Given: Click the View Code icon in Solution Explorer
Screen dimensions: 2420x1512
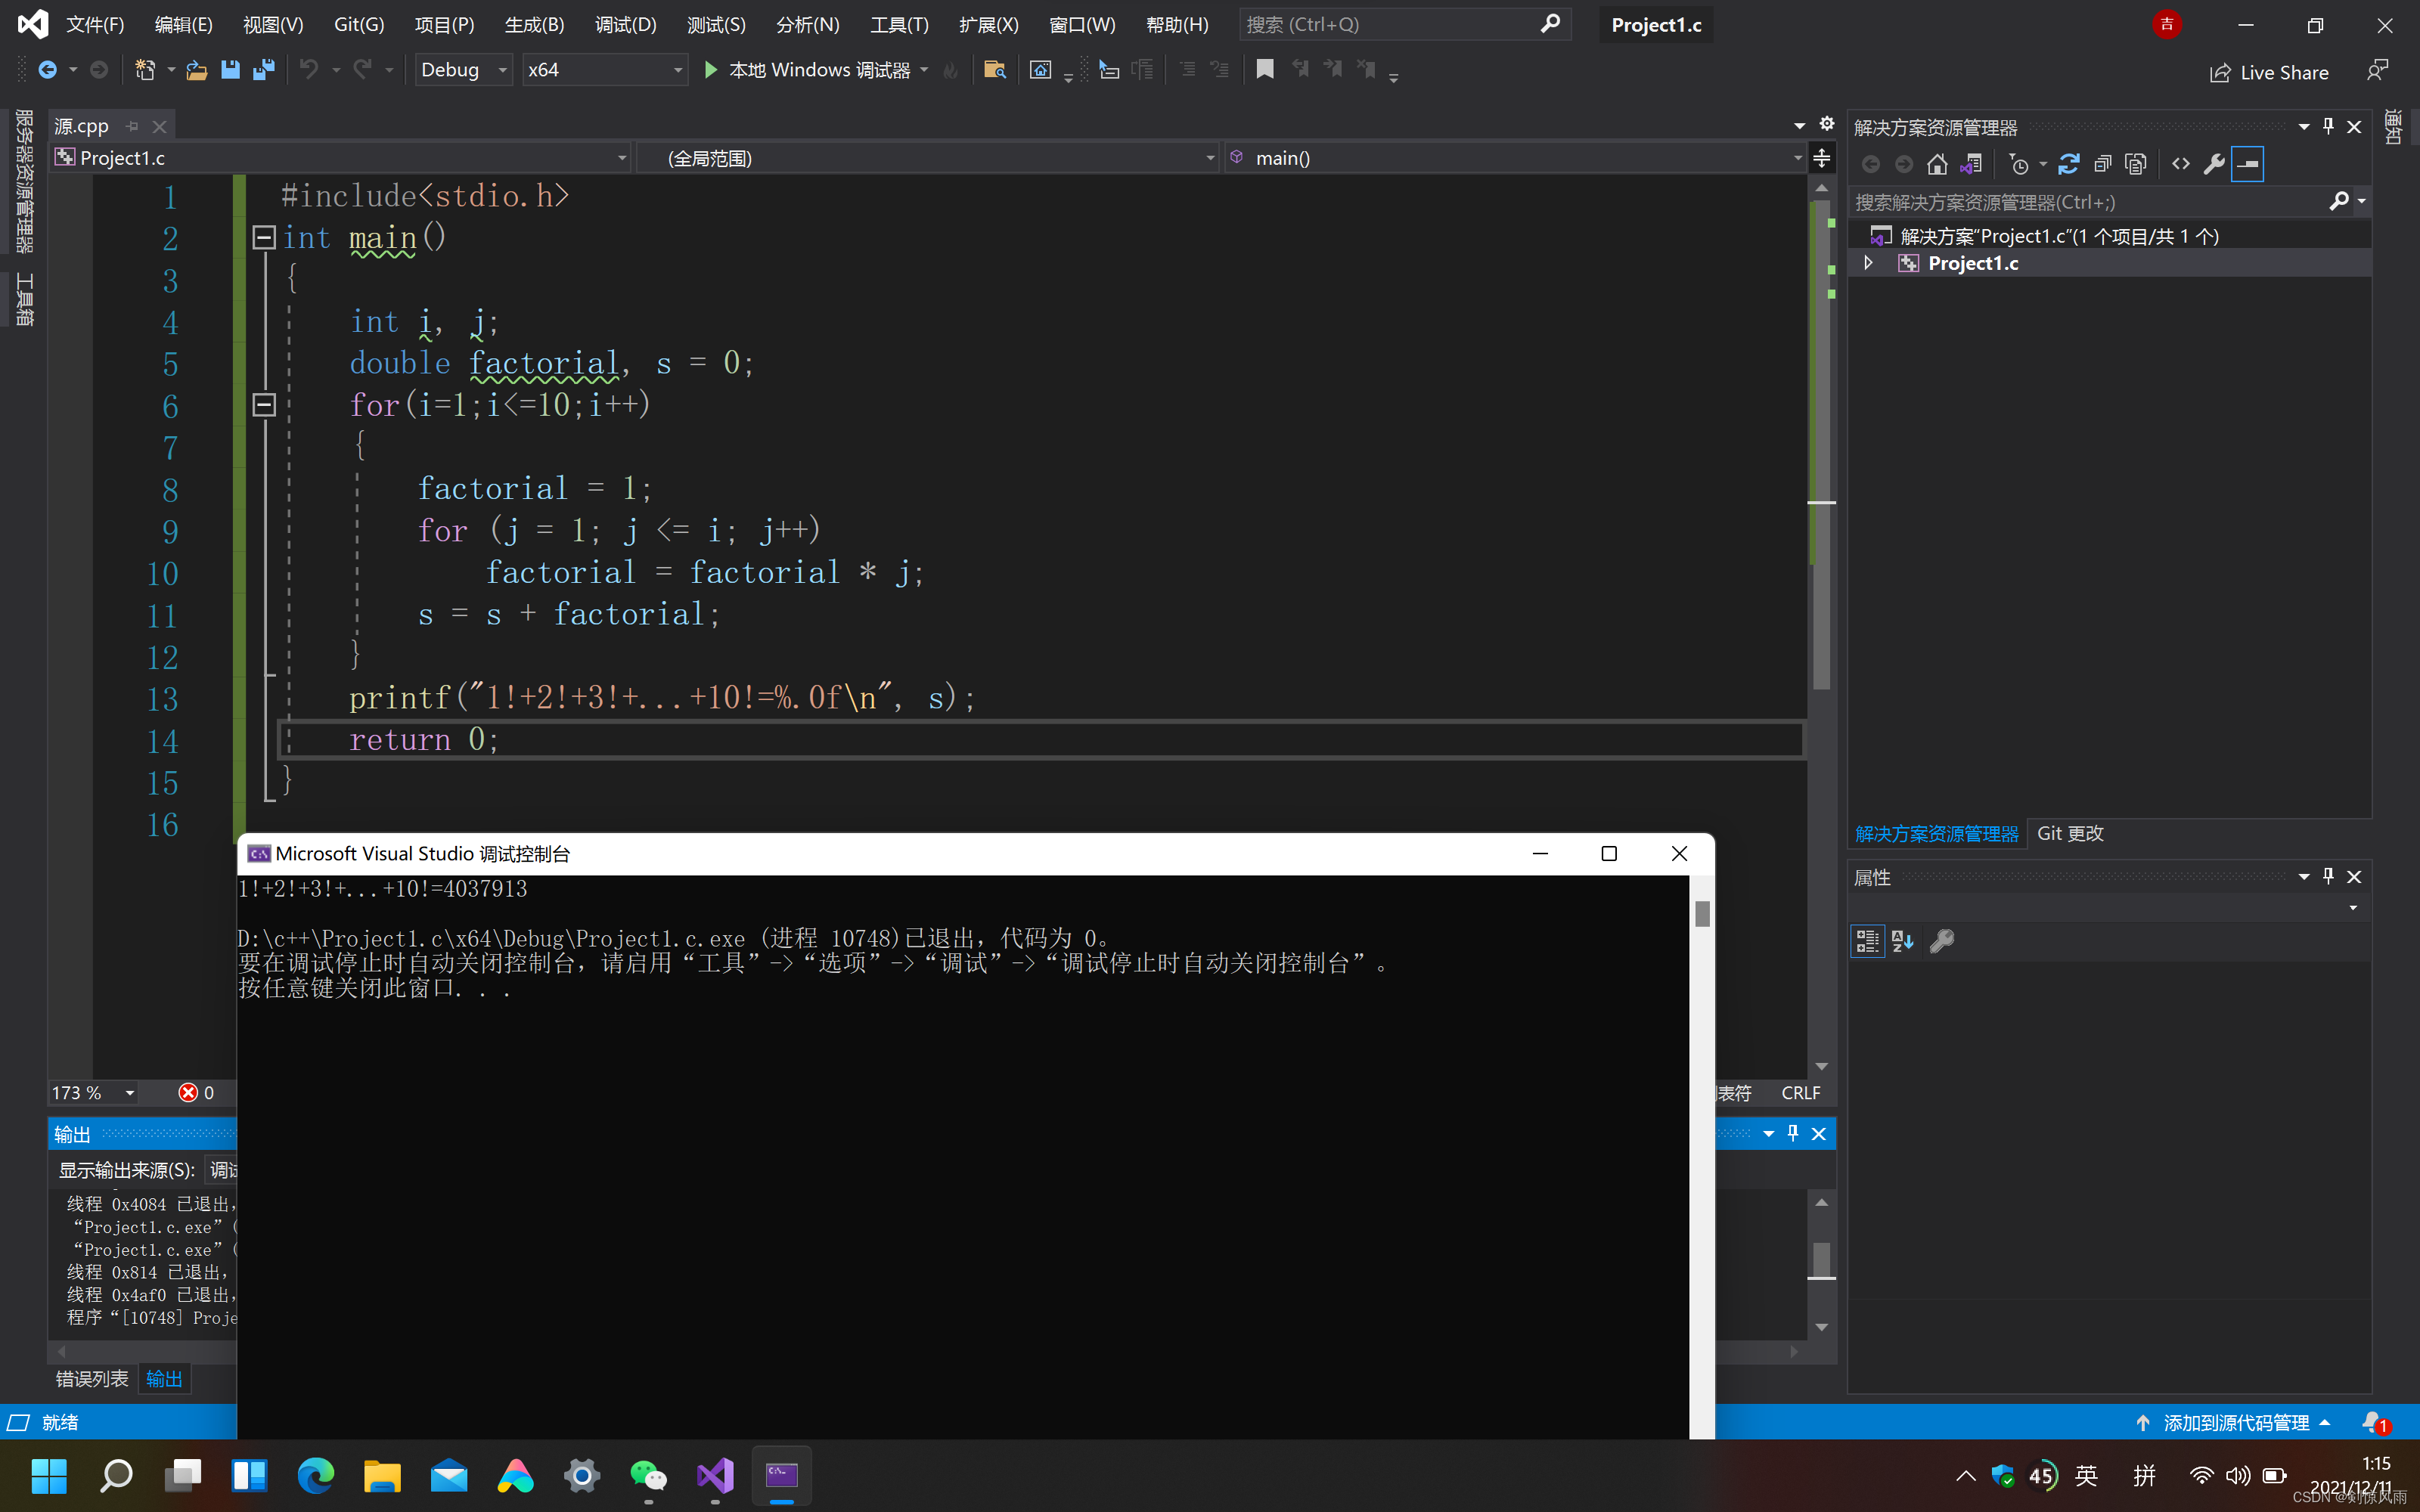Looking at the screenshot, I should [2181, 164].
